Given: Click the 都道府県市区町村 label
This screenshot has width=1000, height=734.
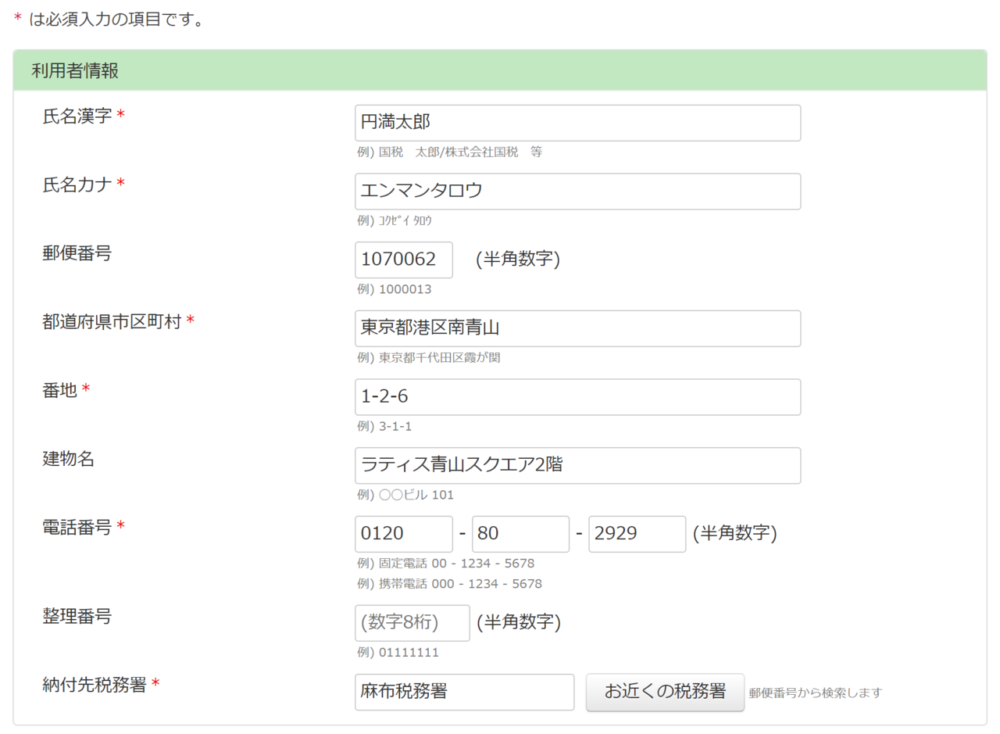Looking at the screenshot, I should 112,321.
